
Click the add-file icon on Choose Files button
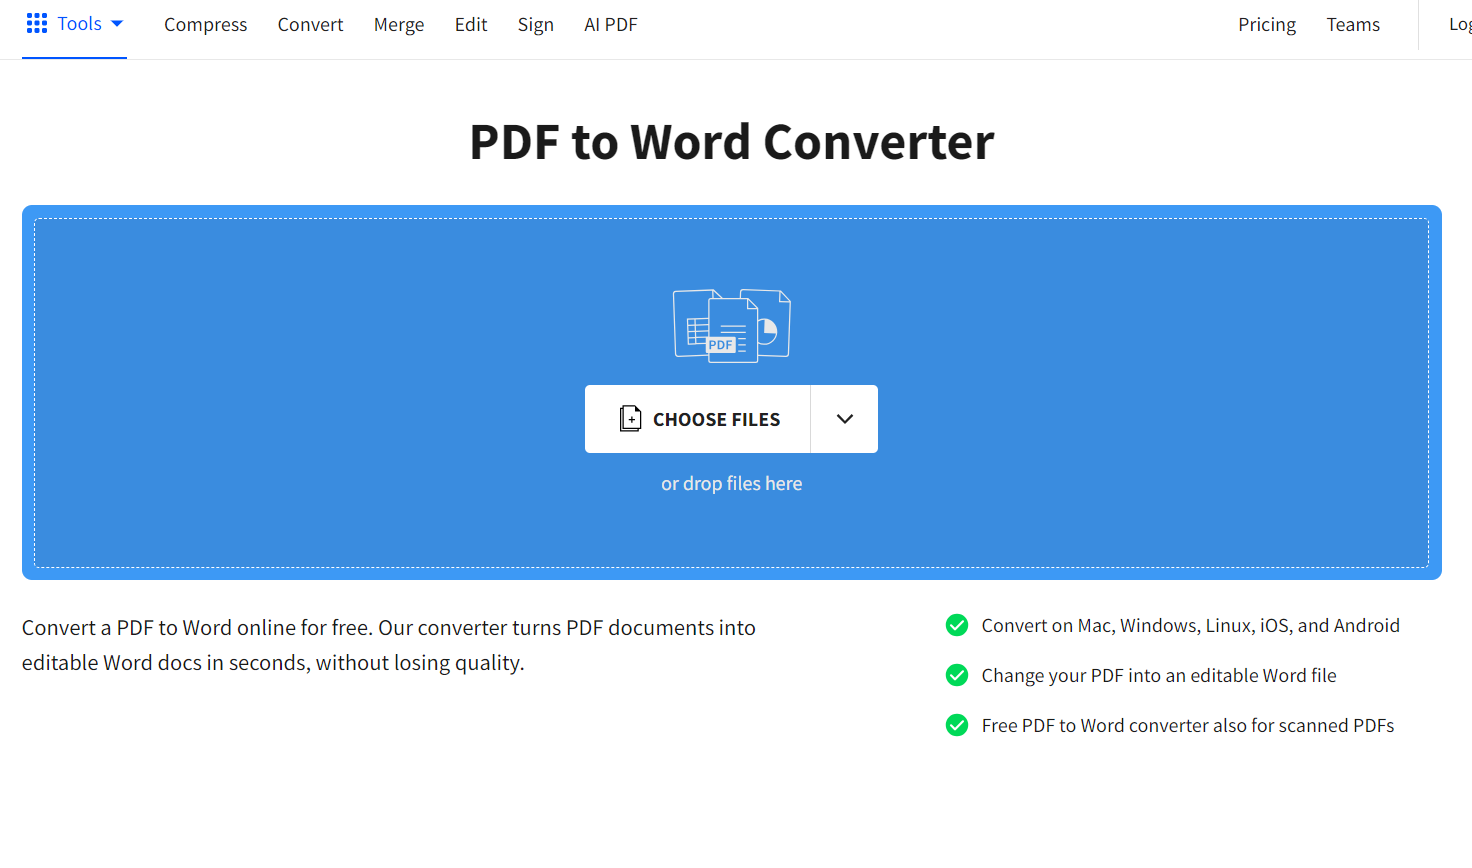tap(630, 419)
